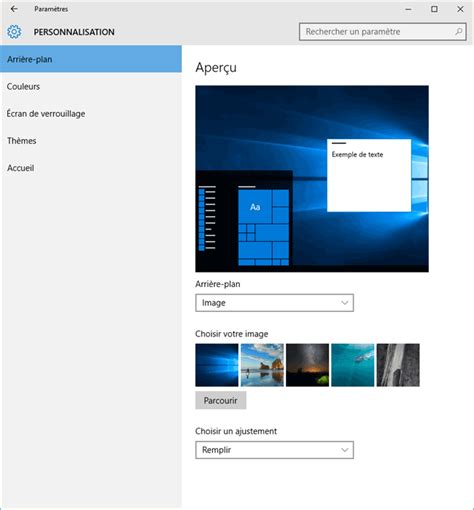Choose the blue Windows logo wallpaper
Screen dimensions: 474x510
pos(217,365)
